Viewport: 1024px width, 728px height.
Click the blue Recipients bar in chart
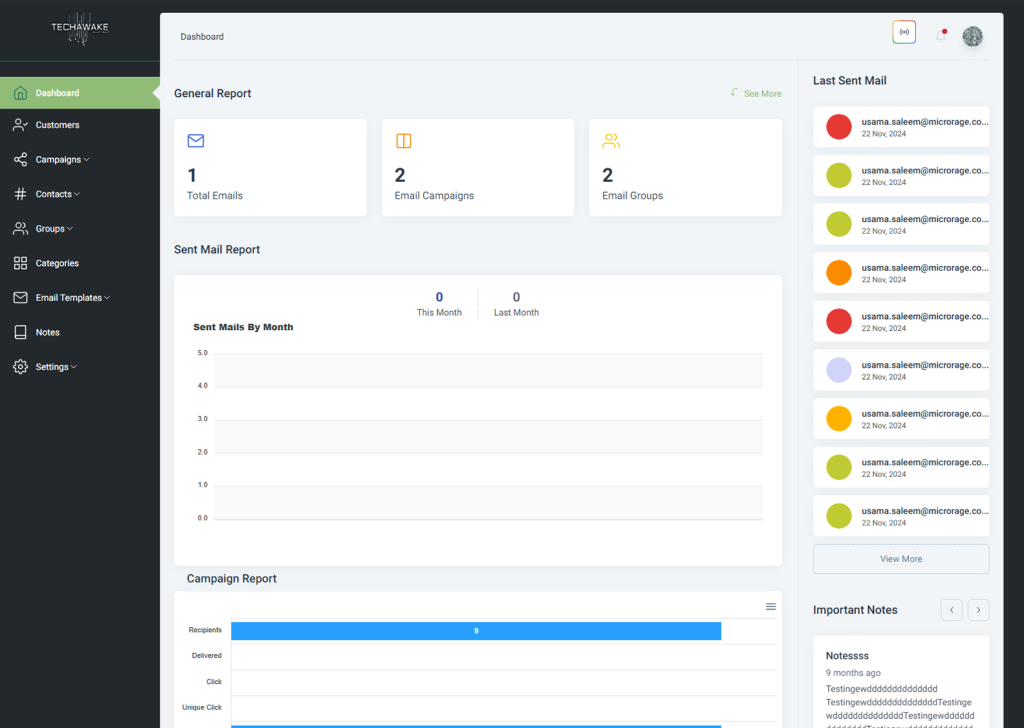[x=476, y=631]
